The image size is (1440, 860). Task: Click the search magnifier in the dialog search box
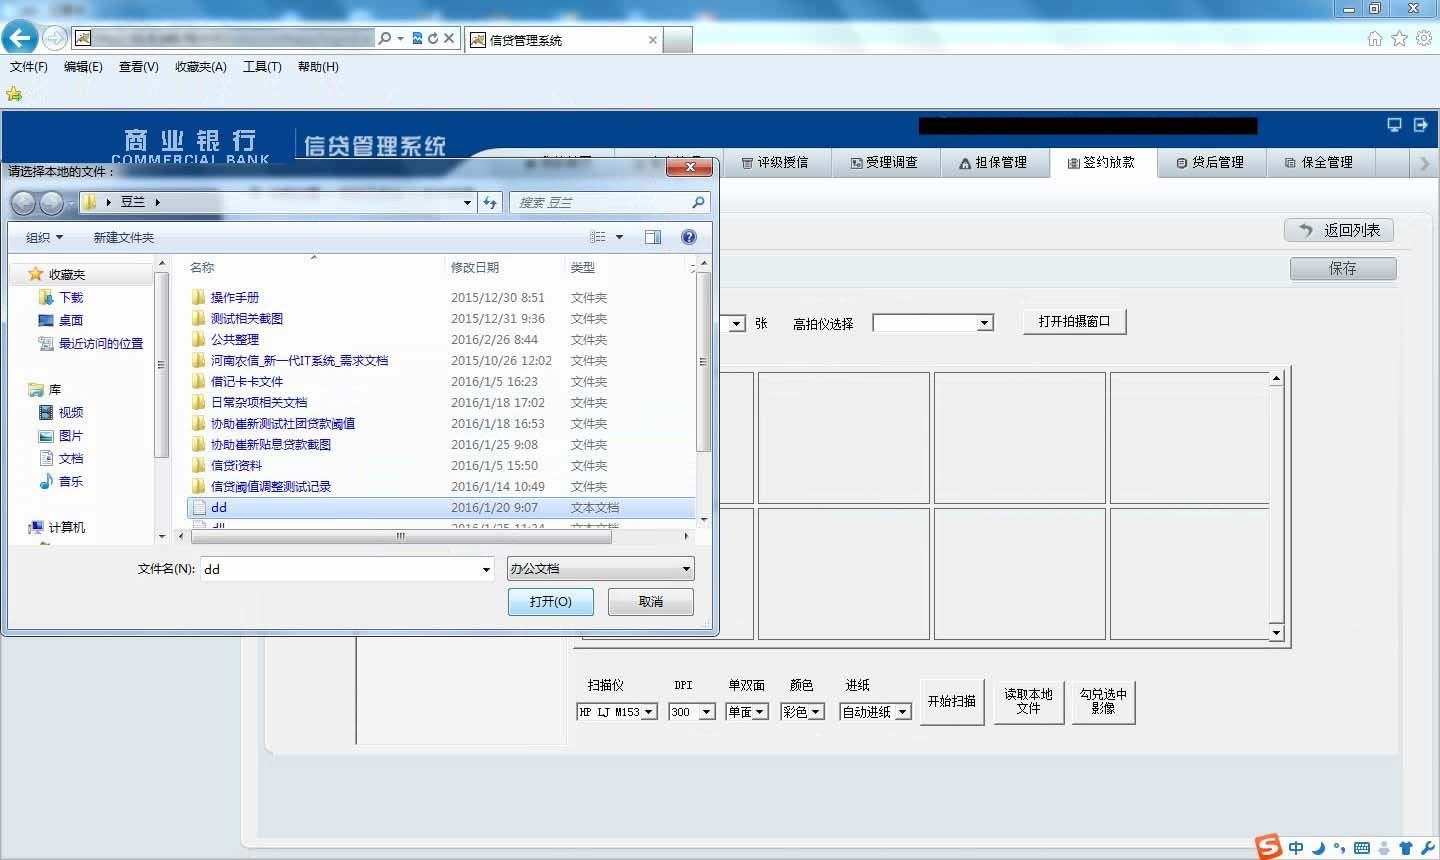tap(698, 202)
